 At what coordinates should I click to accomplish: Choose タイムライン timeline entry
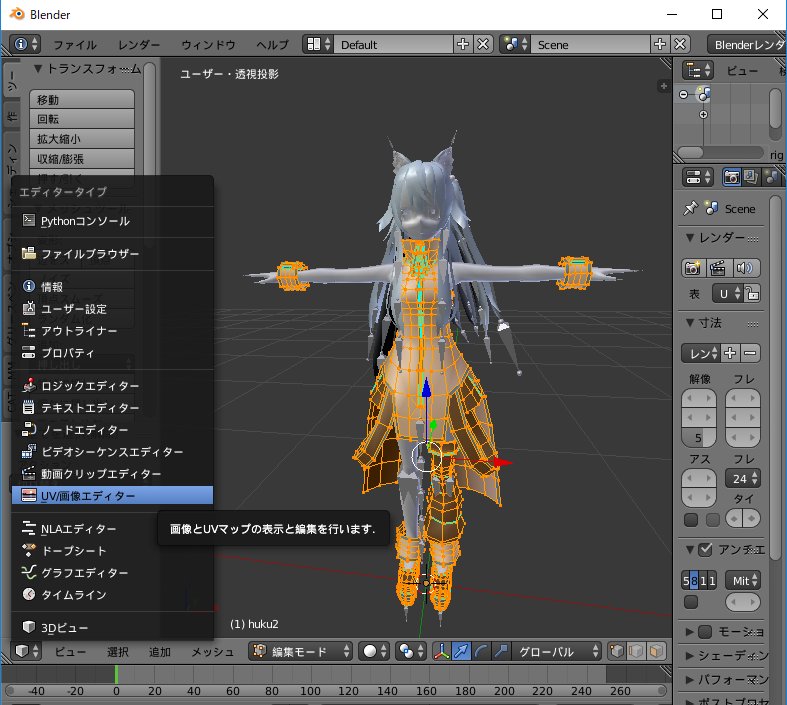pyautogui.click(x=112, y=595)
